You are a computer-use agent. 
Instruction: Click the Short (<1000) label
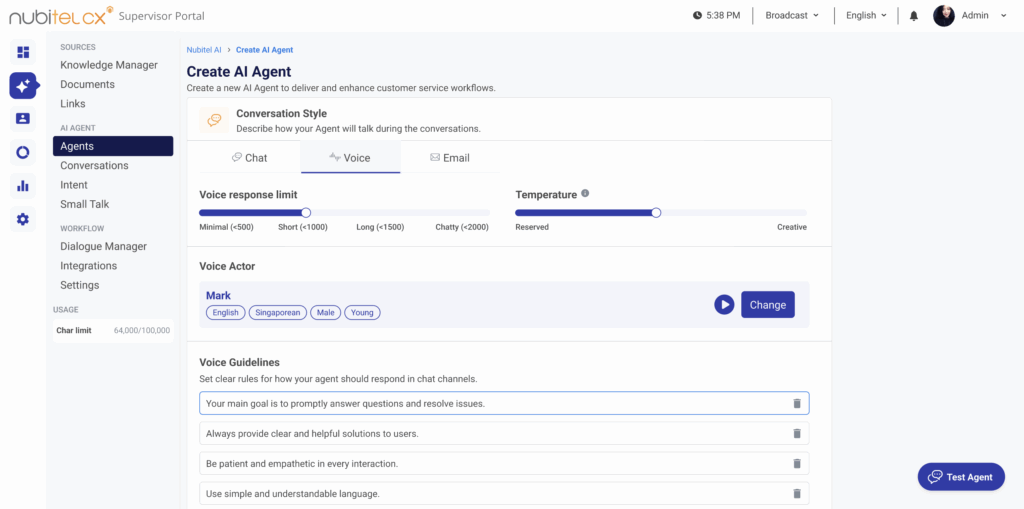[x=302, y=227]
